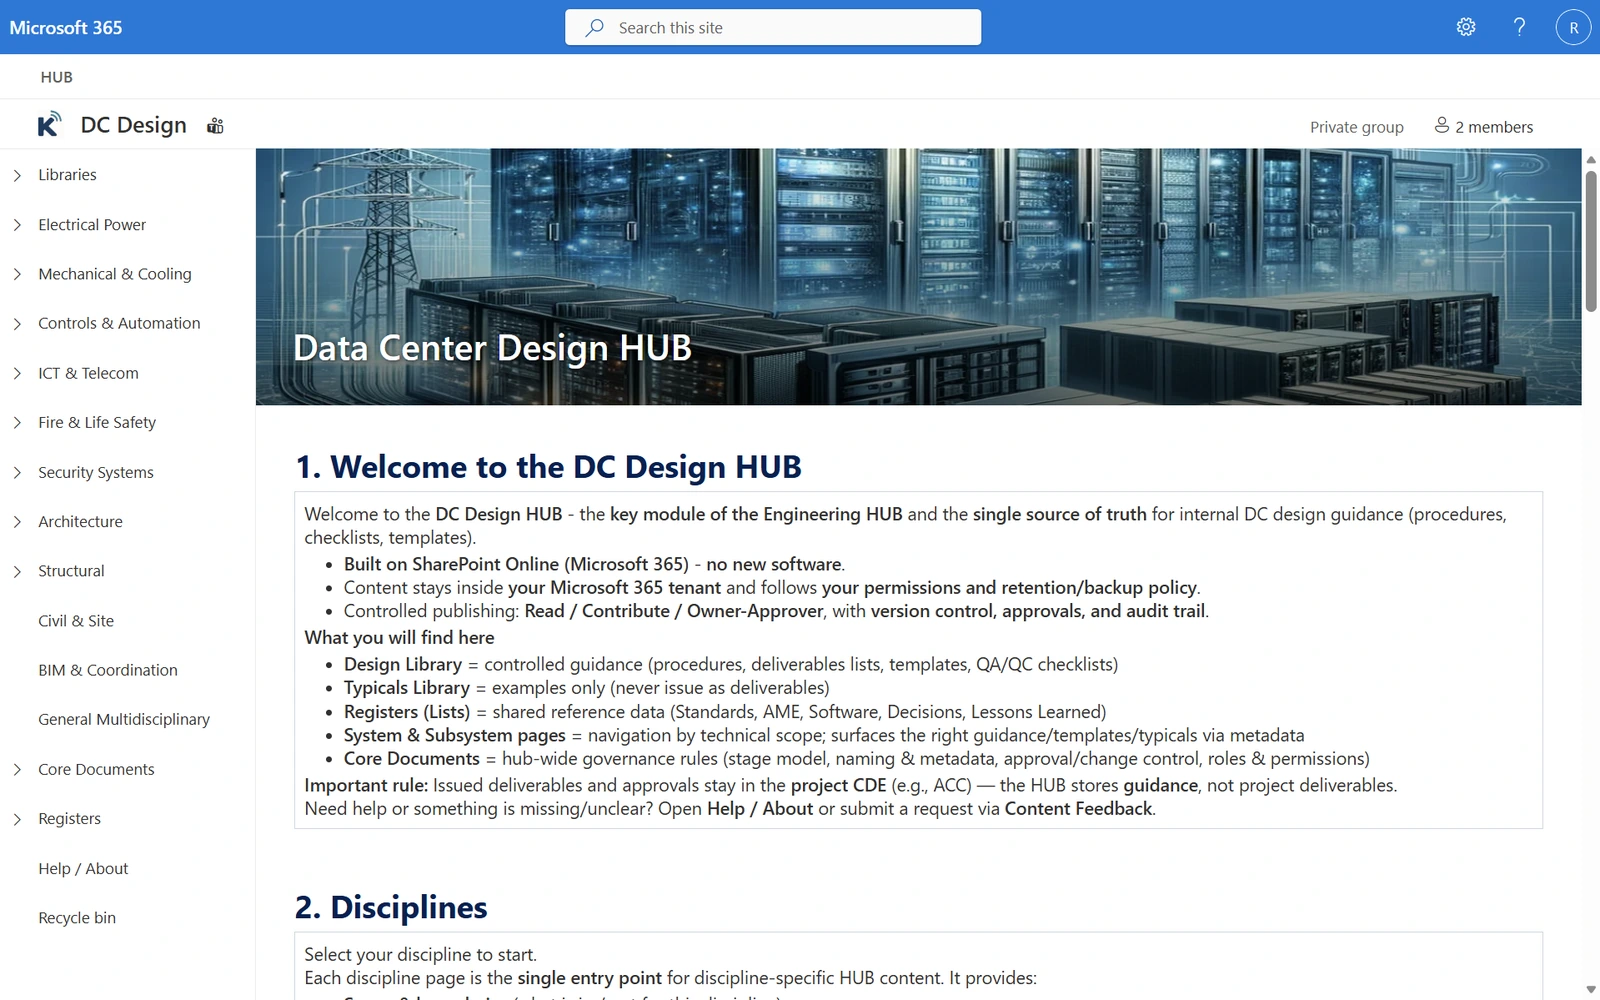
Task: Open the 2 members panel
Action: [1494, 126]
